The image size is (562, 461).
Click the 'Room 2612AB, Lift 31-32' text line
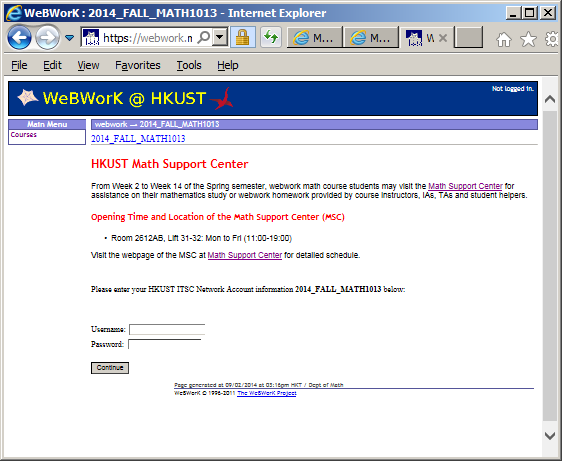pos(201,238)
